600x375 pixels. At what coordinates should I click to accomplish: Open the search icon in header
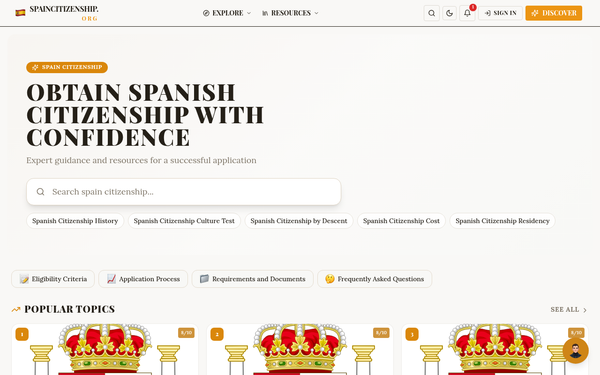click(x=431, y=13)
